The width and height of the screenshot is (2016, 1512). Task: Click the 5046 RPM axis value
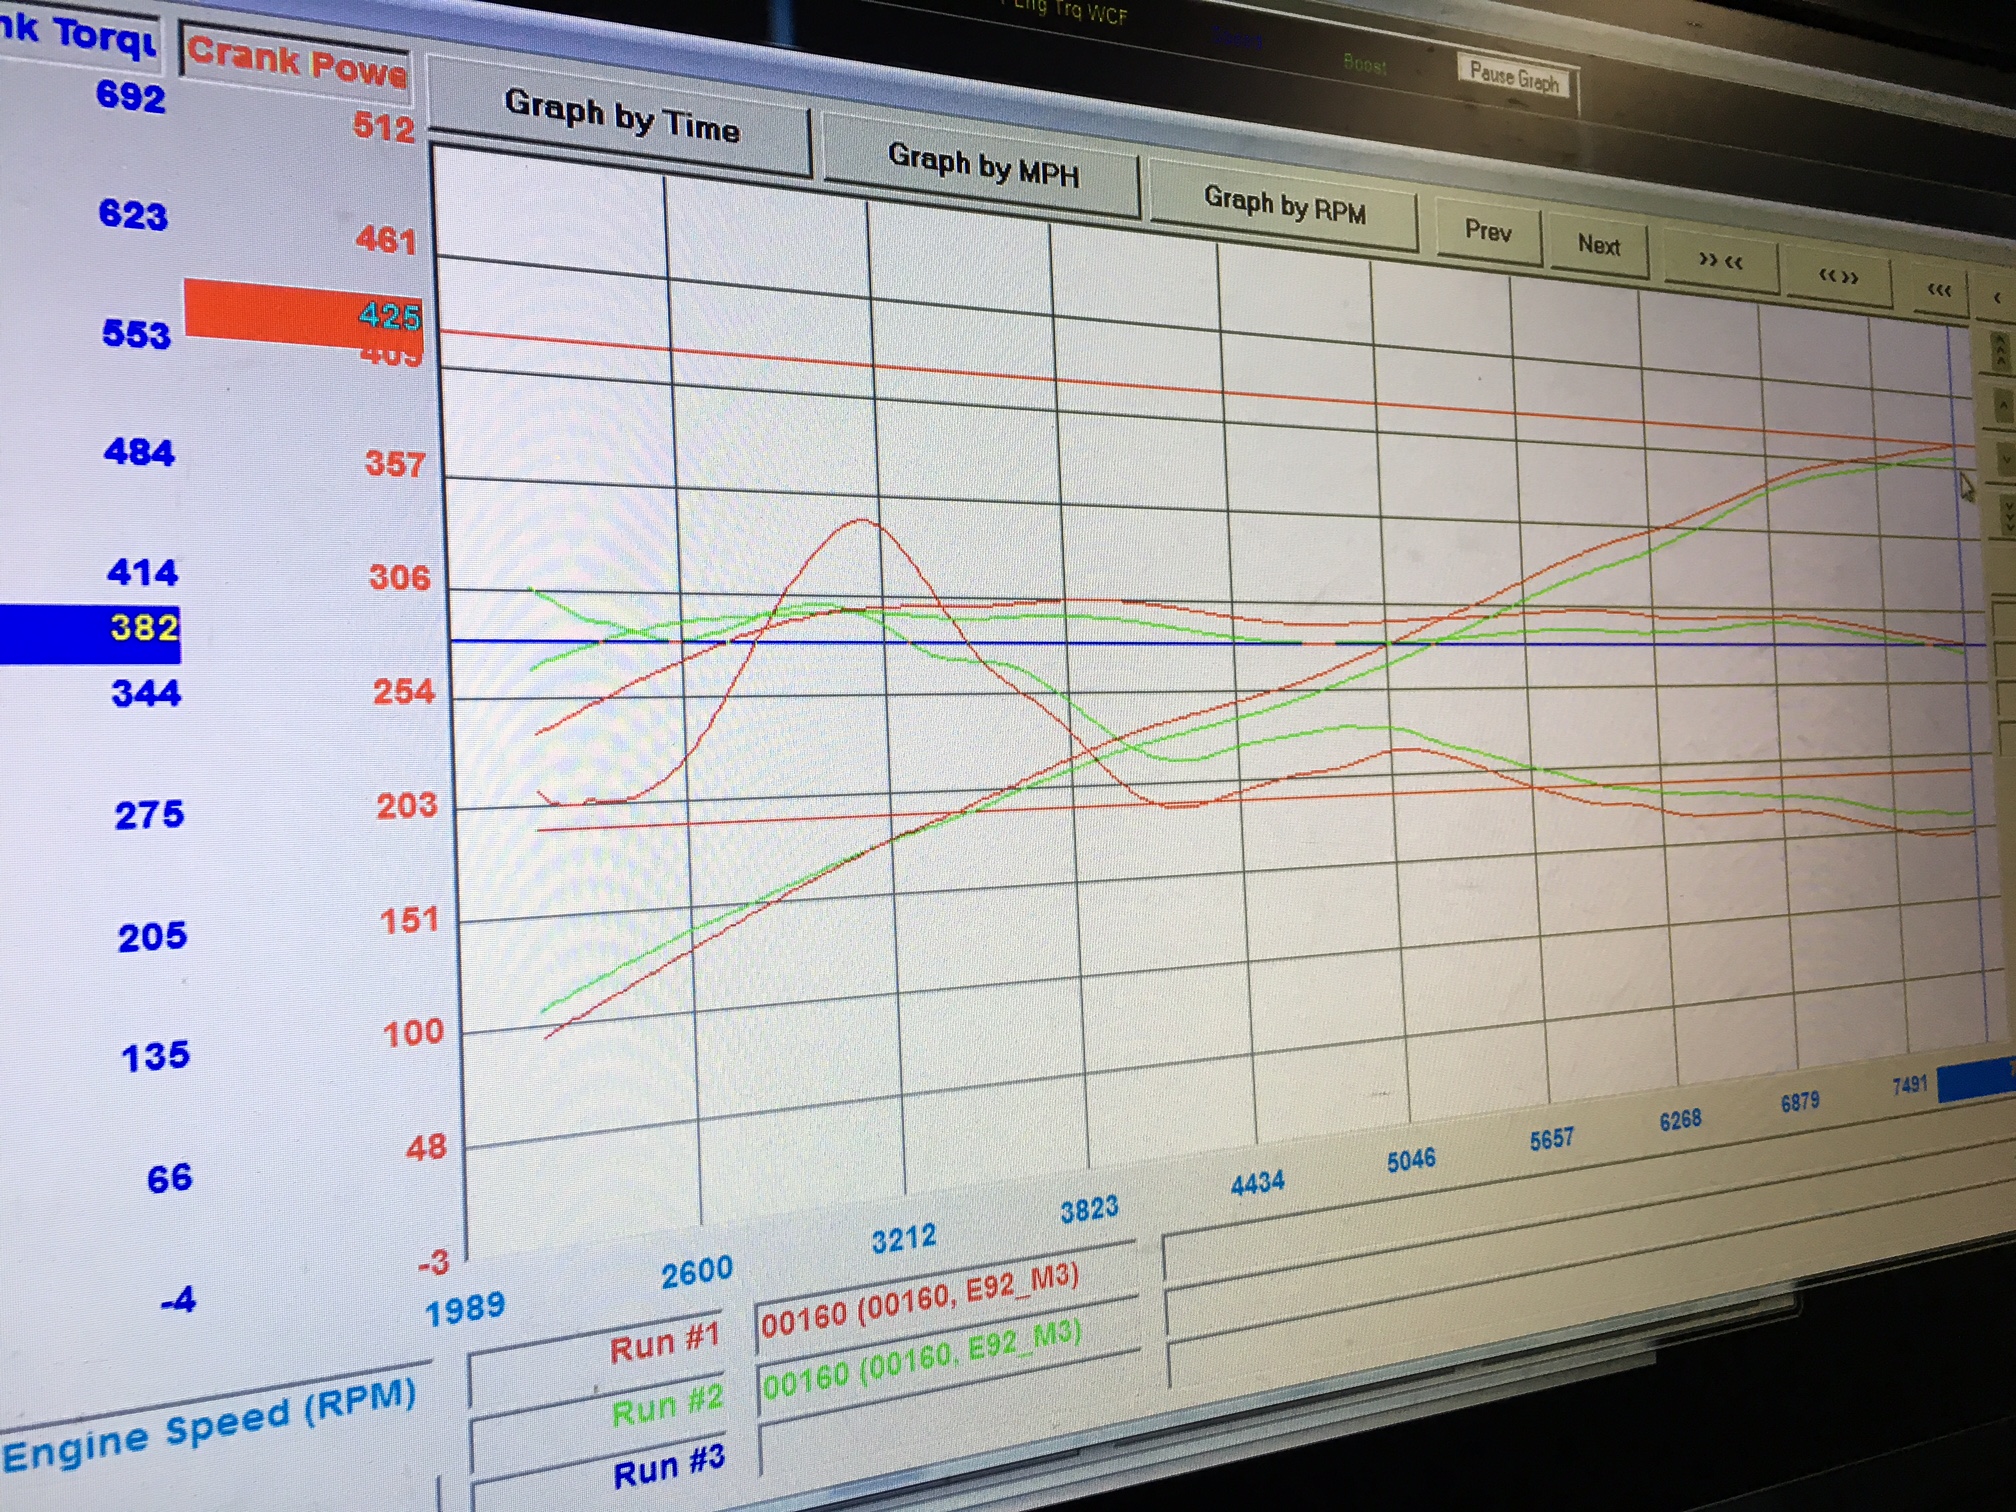coord(1411,1160)
